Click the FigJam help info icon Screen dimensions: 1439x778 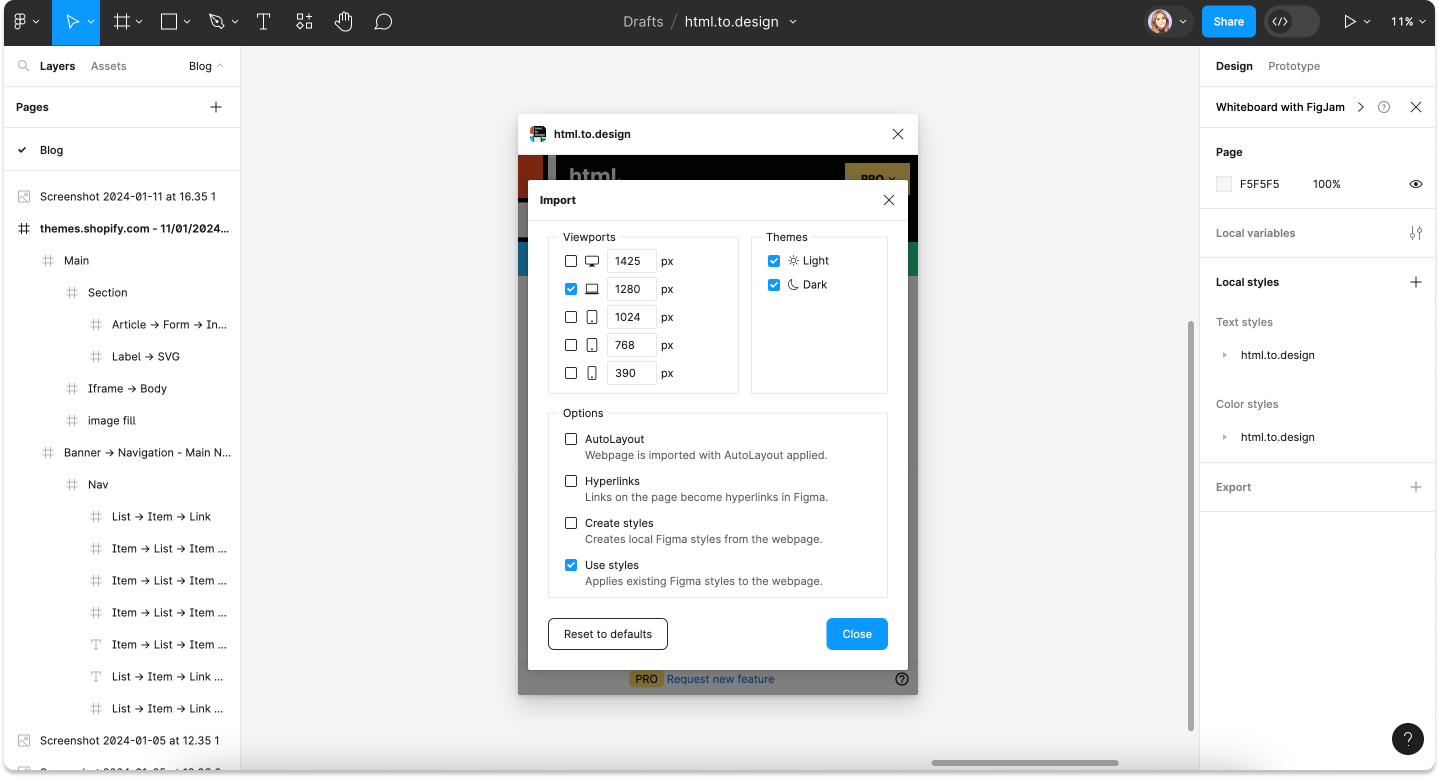1384,107
